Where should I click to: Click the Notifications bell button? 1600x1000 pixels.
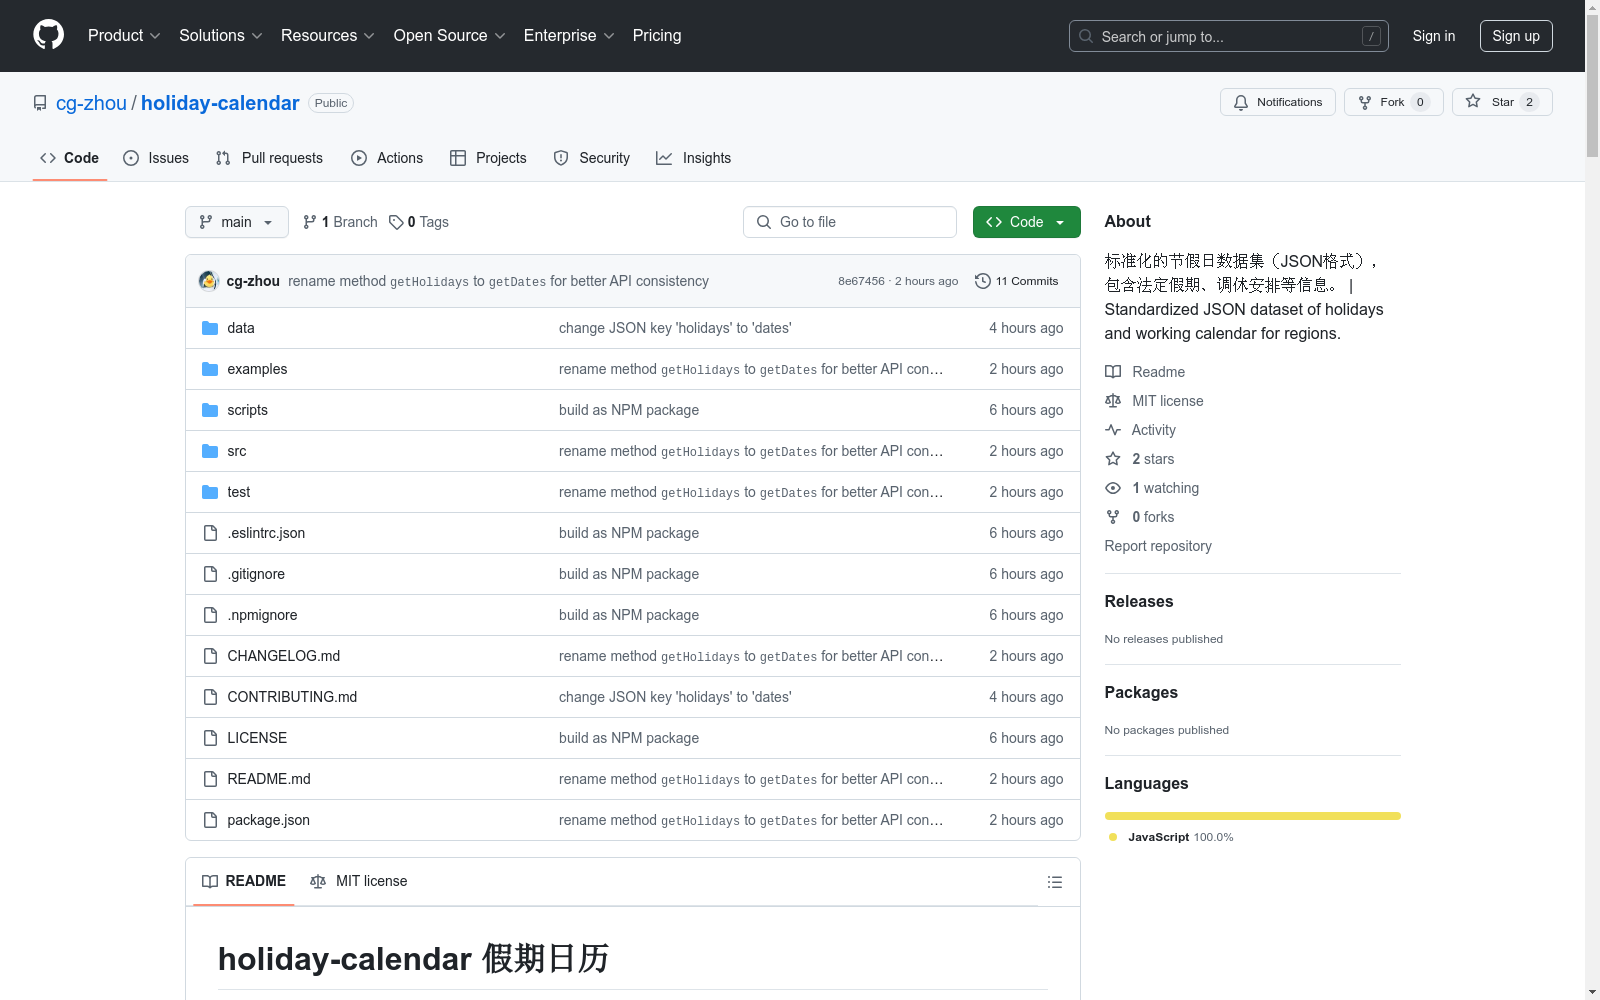click(x=1277, y=102)
